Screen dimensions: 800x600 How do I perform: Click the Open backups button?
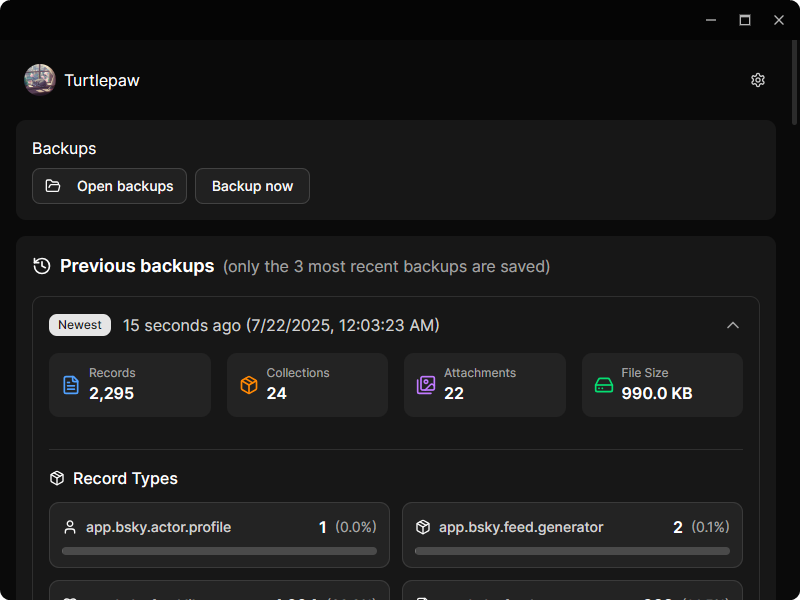pyautogui.click(x=110, y=186)
